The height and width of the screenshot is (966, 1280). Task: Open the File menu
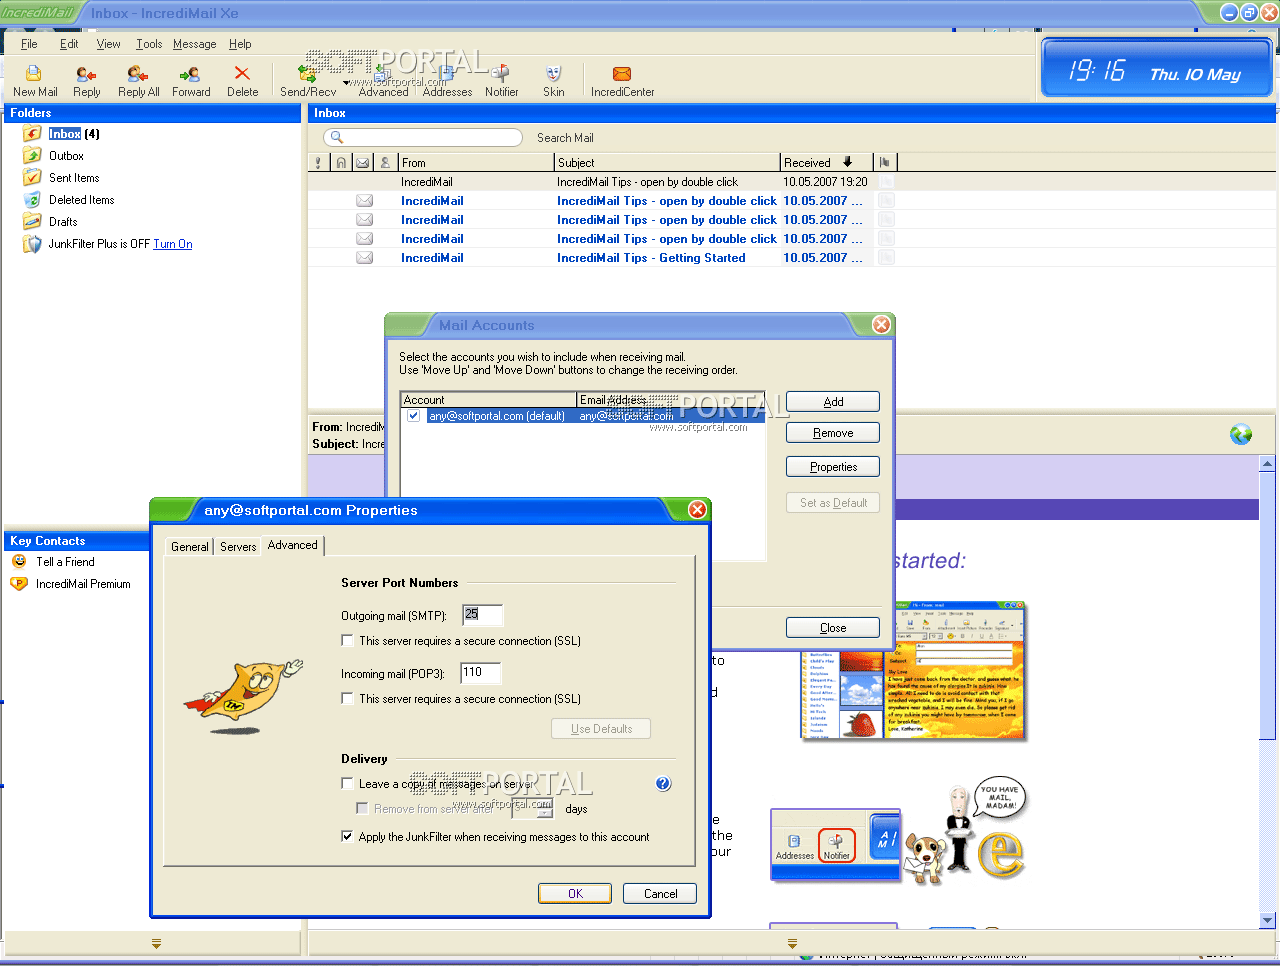pyautogui.click(x=29, y=44)
